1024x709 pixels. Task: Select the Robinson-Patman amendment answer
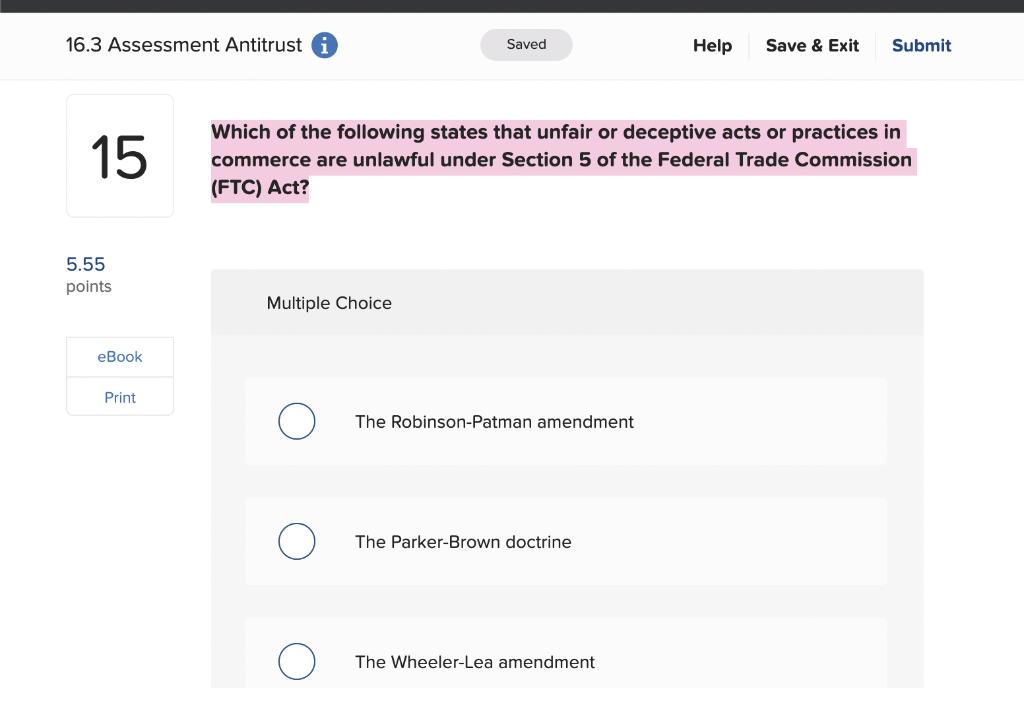pos(296,421)
